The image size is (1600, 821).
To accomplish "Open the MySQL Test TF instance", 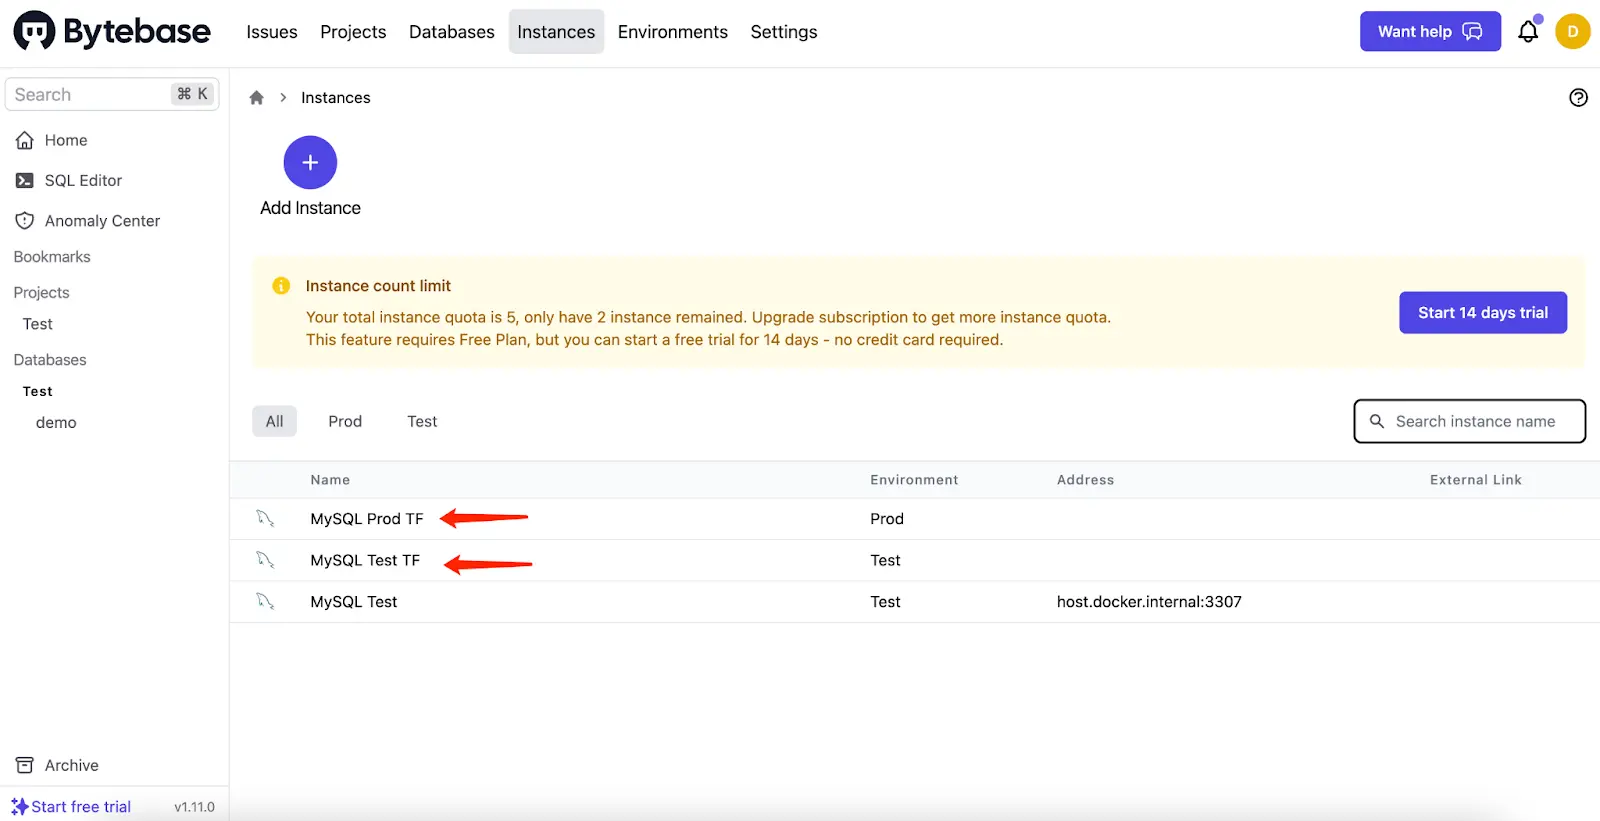I will [x=365, y=560].
